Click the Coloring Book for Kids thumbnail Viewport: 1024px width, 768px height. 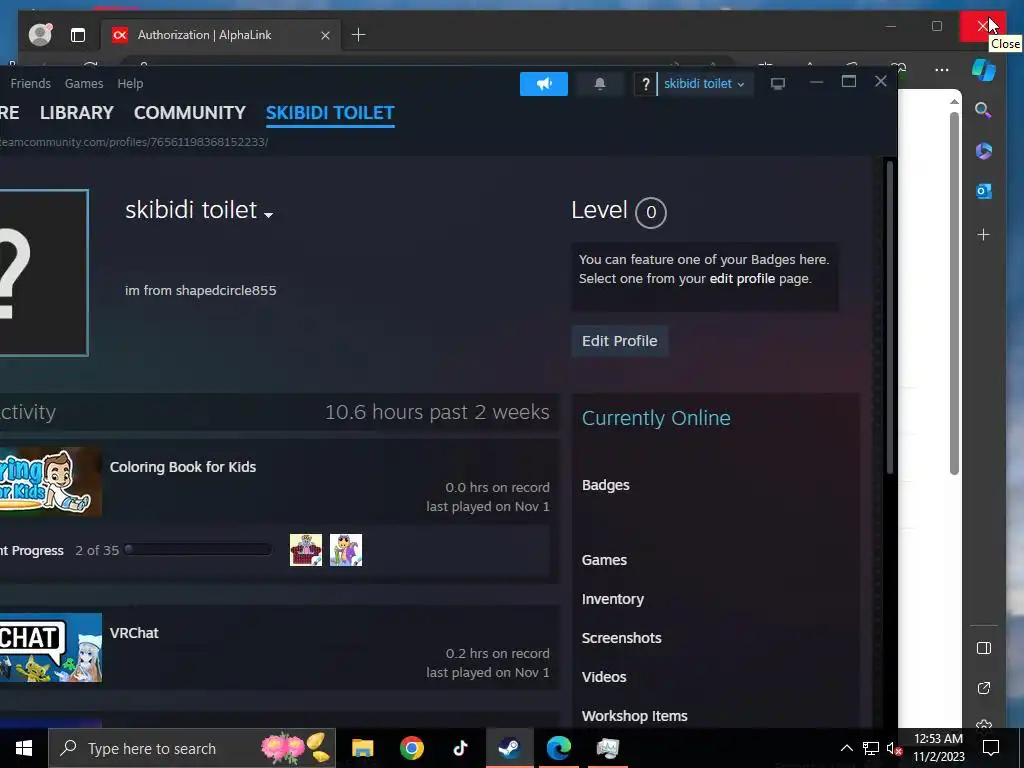click(x=50, y=481)
